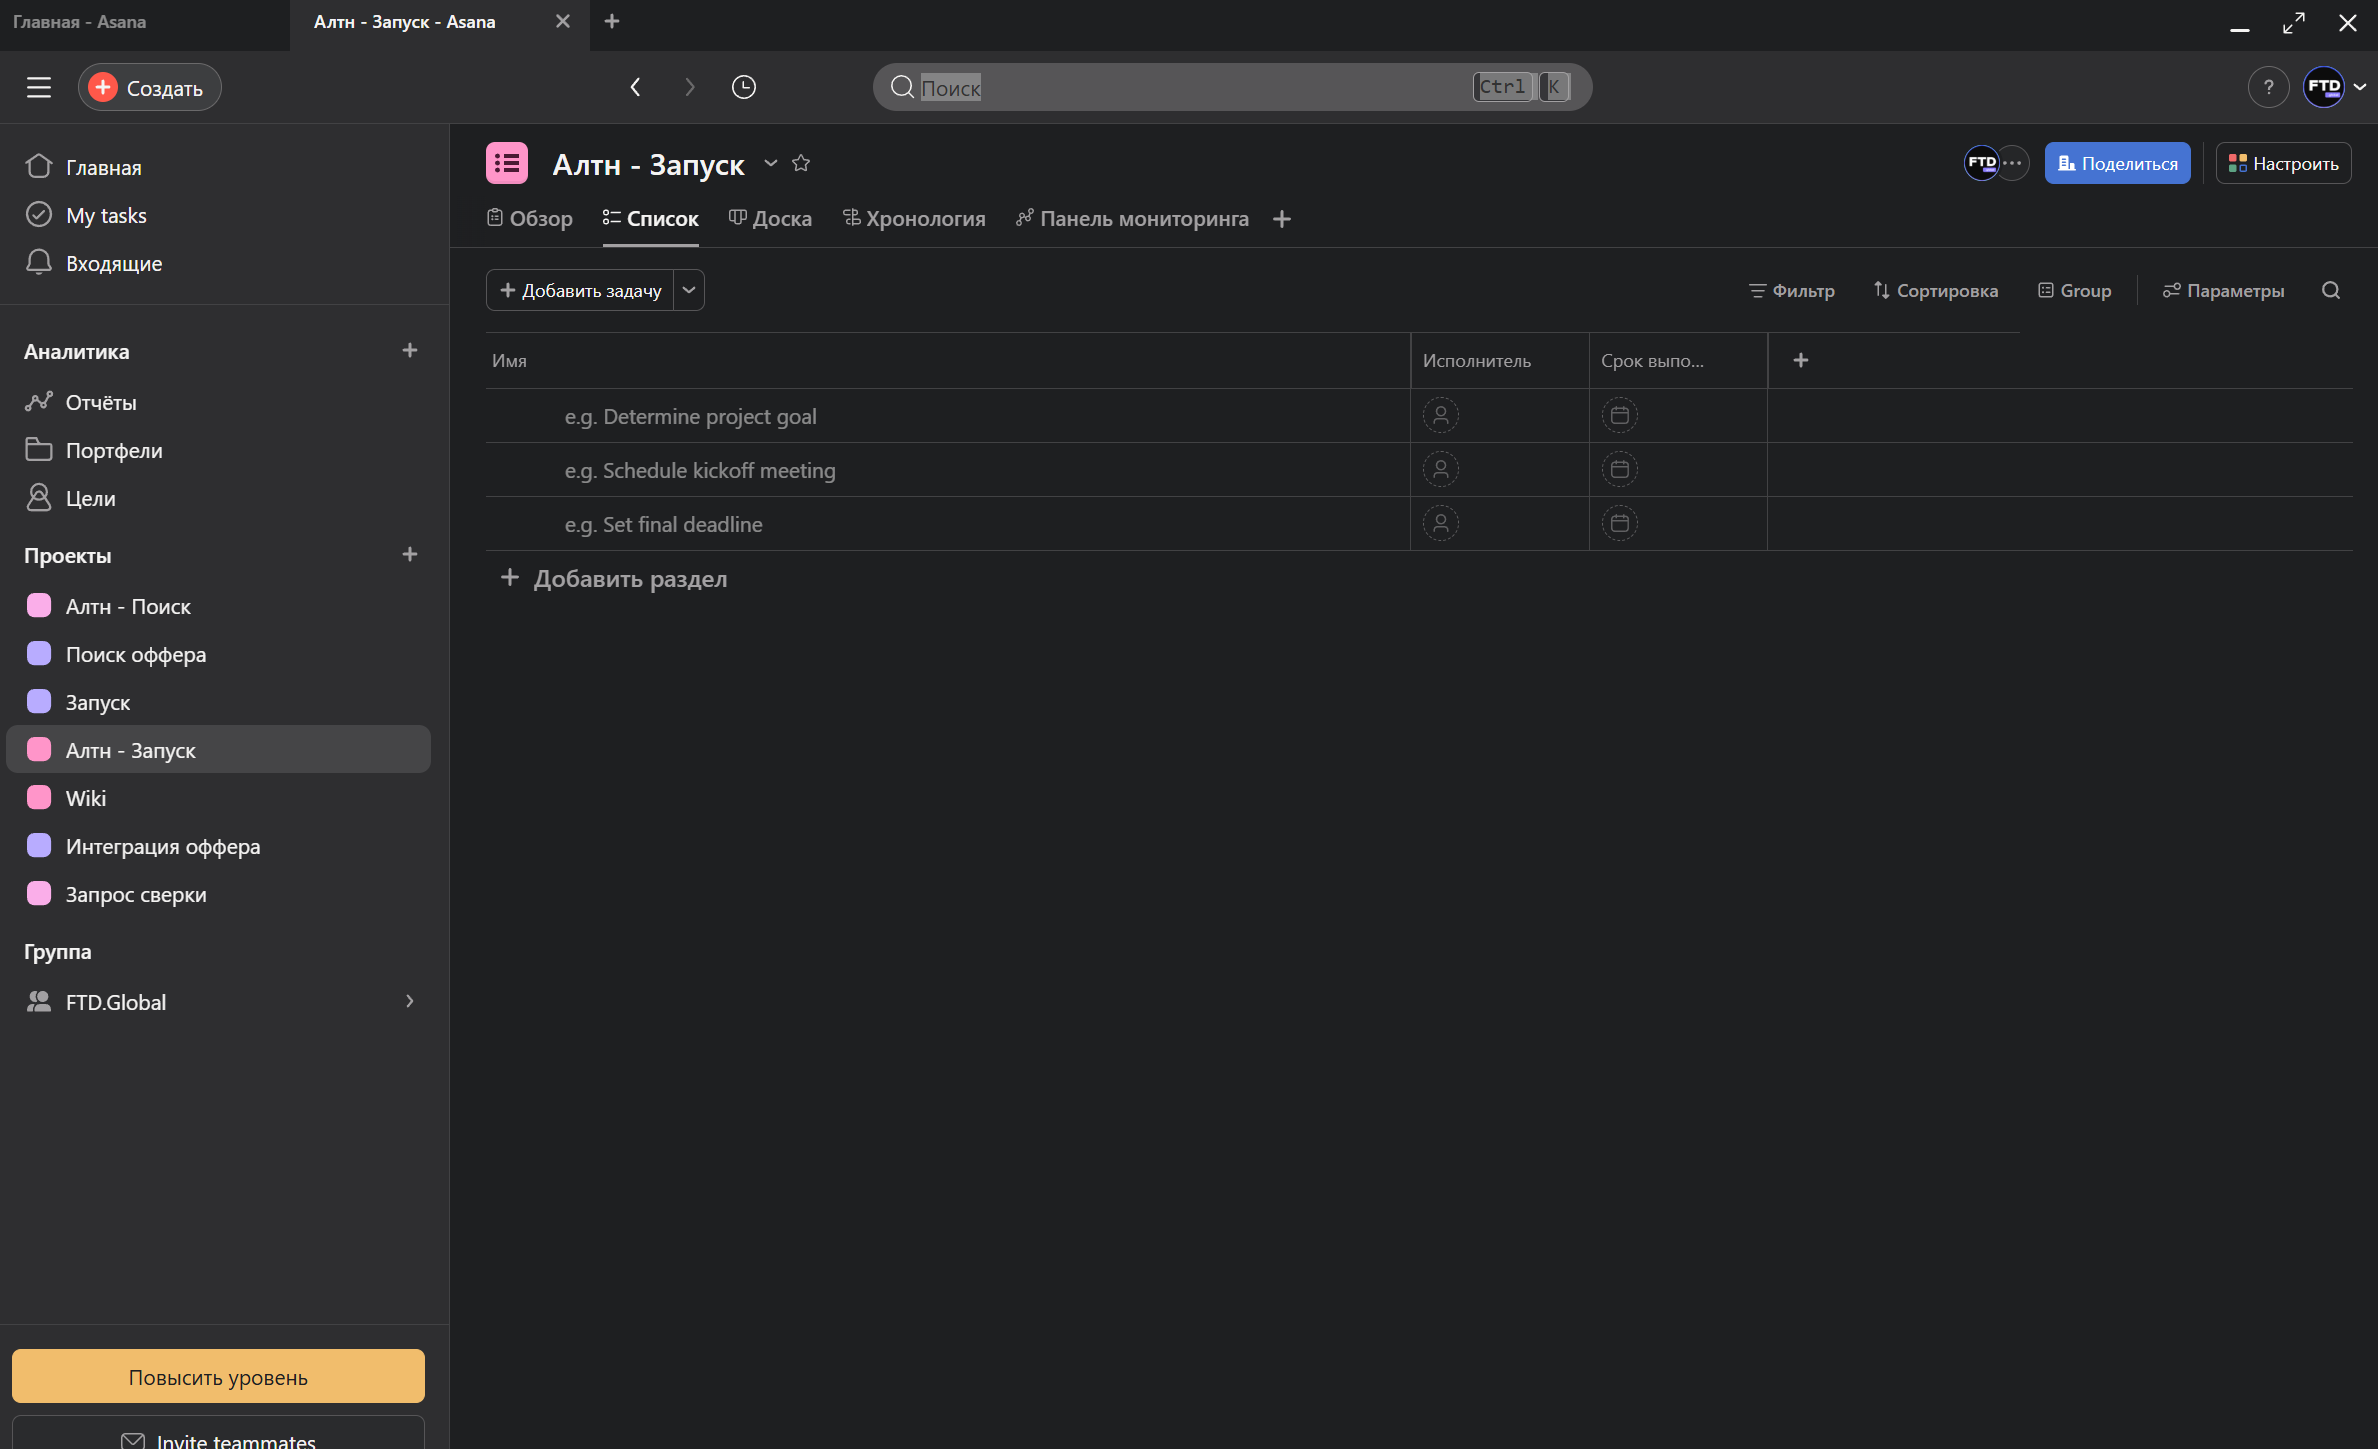Viewport: 2378px width, 1449px height.
Task: Click the history clock icon
Action: 743,87
